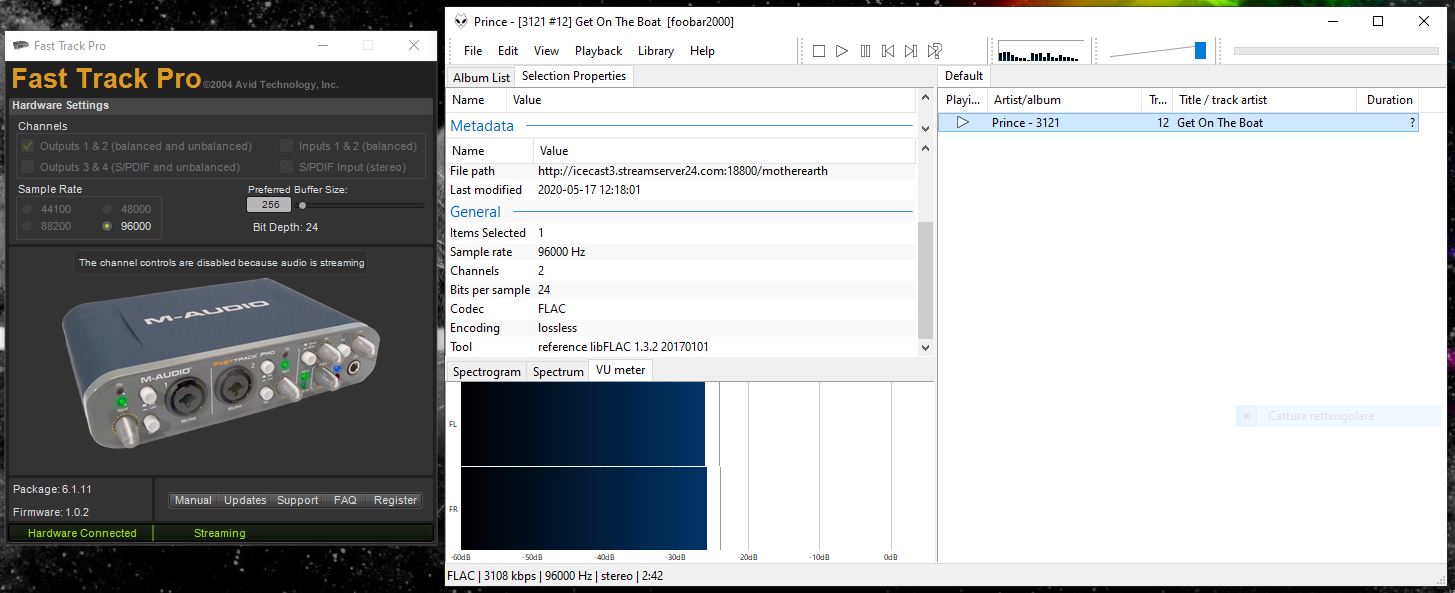
Task: Click the Title / track artist column header
Action: 1264,100
